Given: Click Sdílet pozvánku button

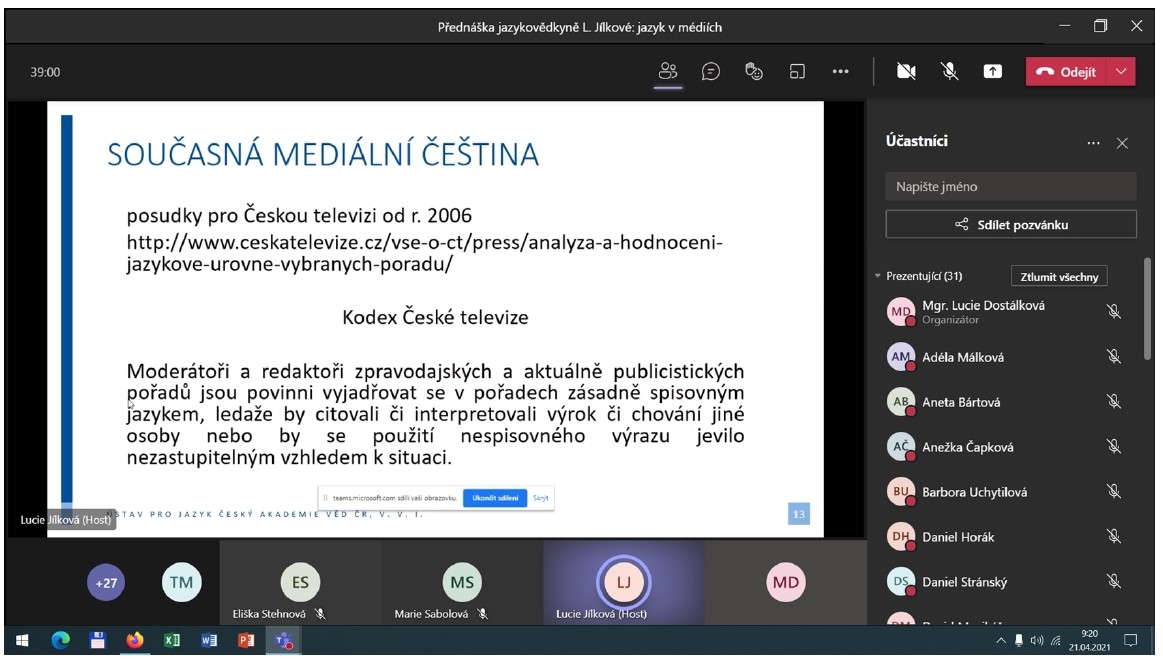Looking at the screenshot, I should (1010, 224).
